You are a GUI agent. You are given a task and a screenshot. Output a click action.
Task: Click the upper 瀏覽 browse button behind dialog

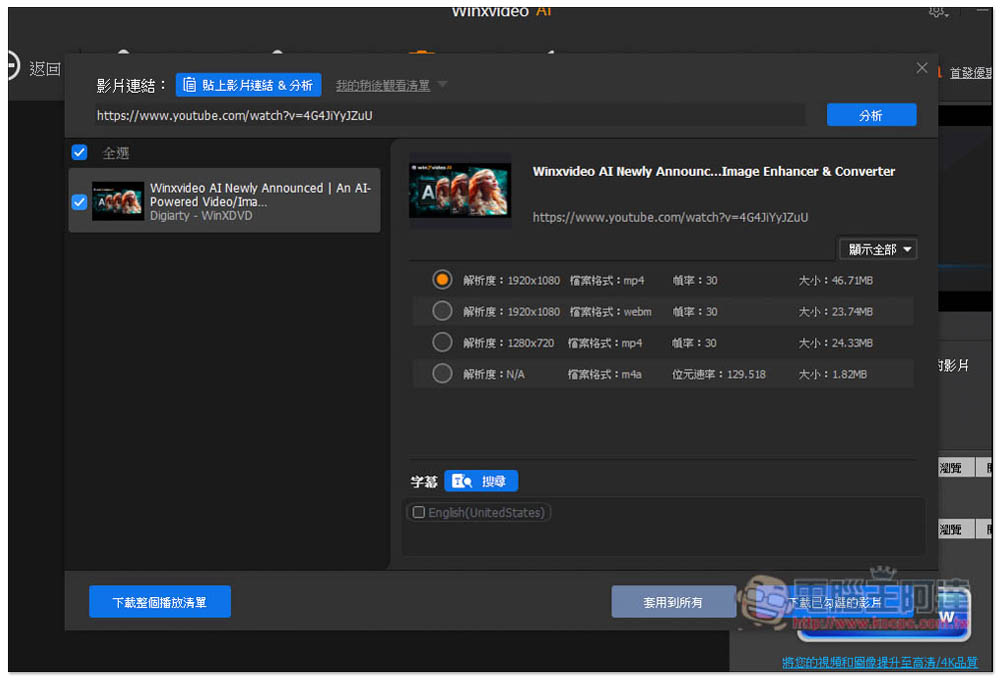click(955, 468)
